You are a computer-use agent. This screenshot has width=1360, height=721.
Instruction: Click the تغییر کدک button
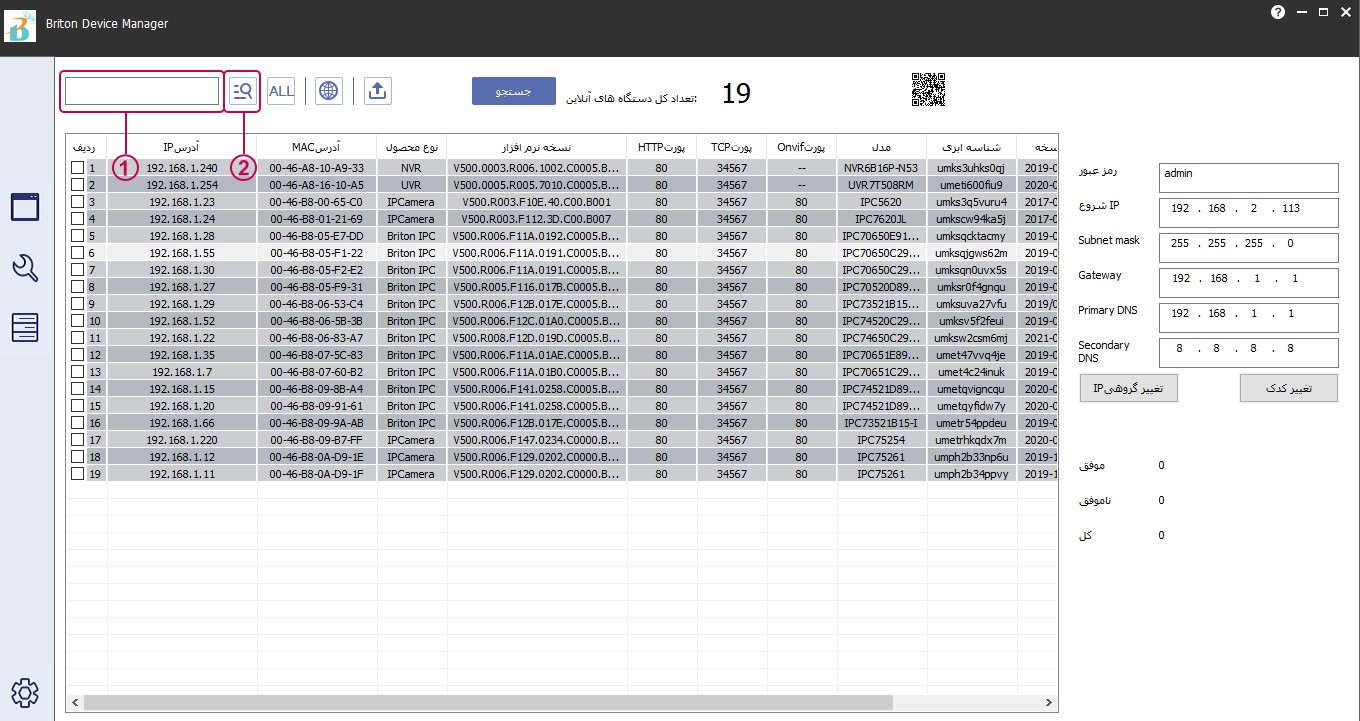1288,389
